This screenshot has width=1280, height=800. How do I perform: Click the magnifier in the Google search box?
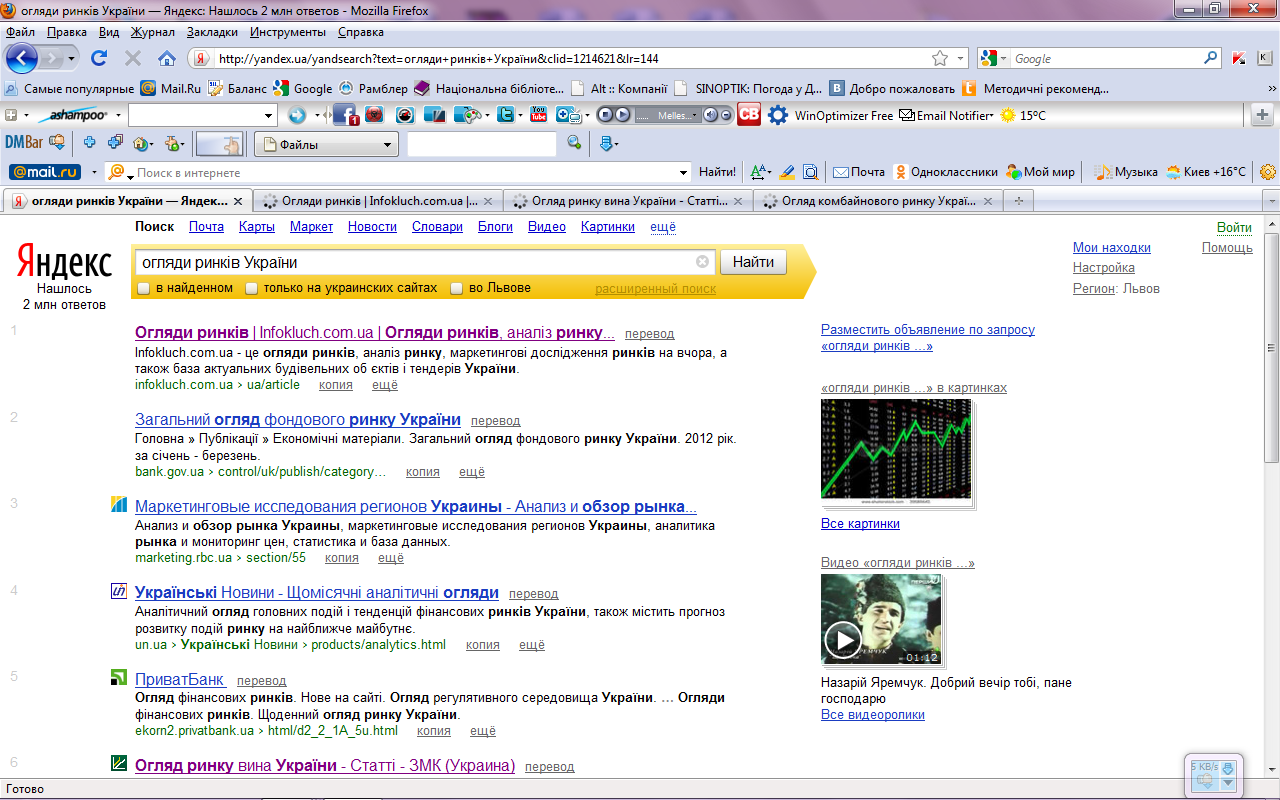[x=1210, y=58]
